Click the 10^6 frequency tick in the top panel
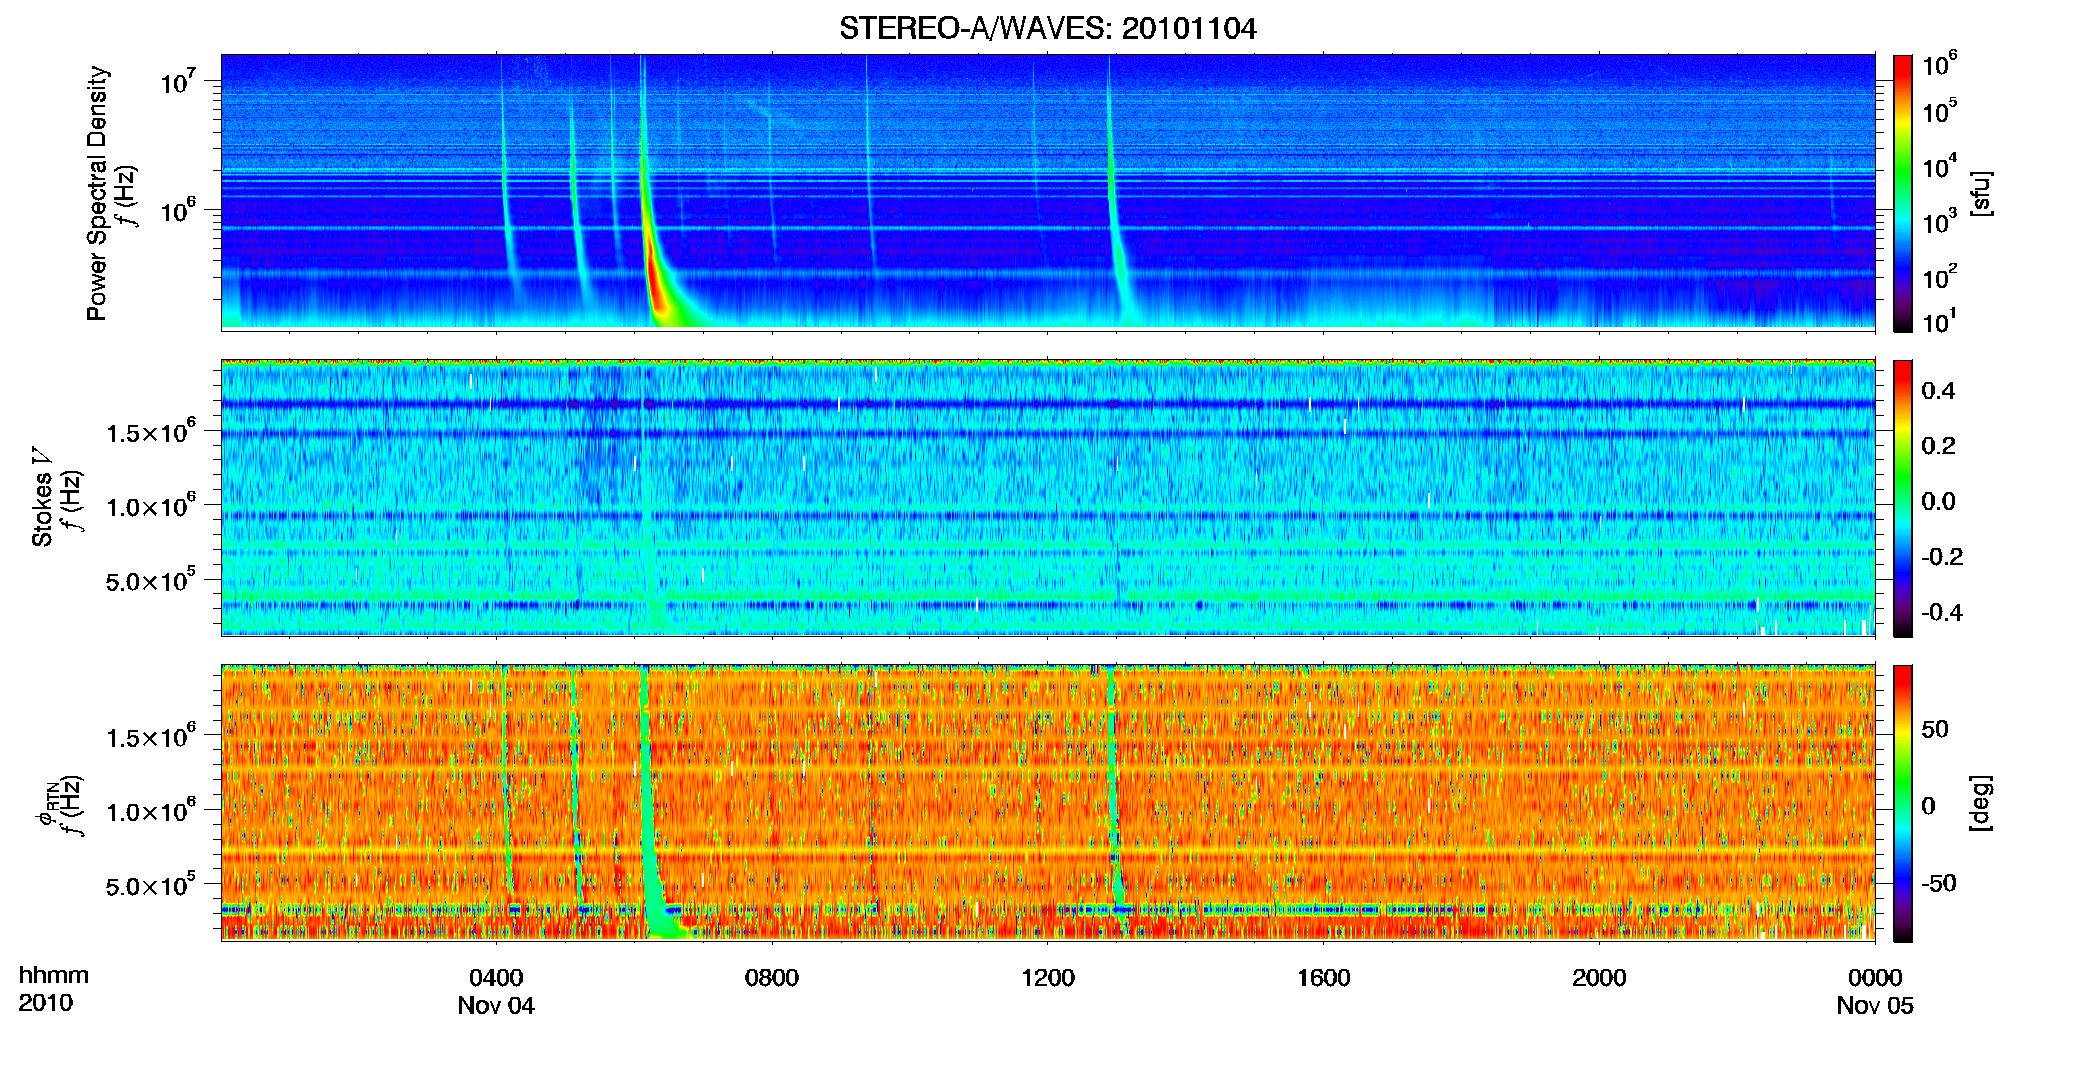The width and height of the screenshot is (2096, 1080). coord(177,210)
